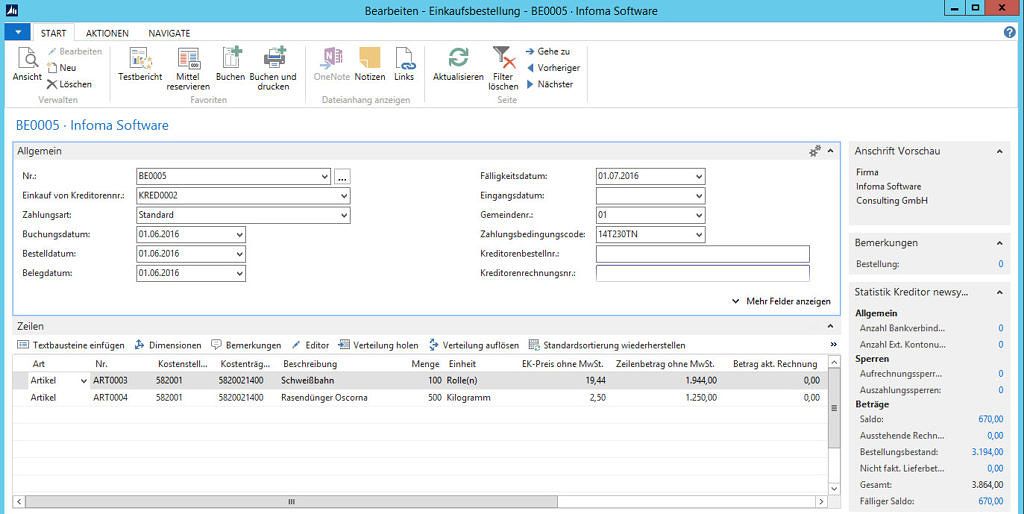Open Gemeindenr. dropdown
Viewport: 1024px width, 514px height.
click(699, 215)
